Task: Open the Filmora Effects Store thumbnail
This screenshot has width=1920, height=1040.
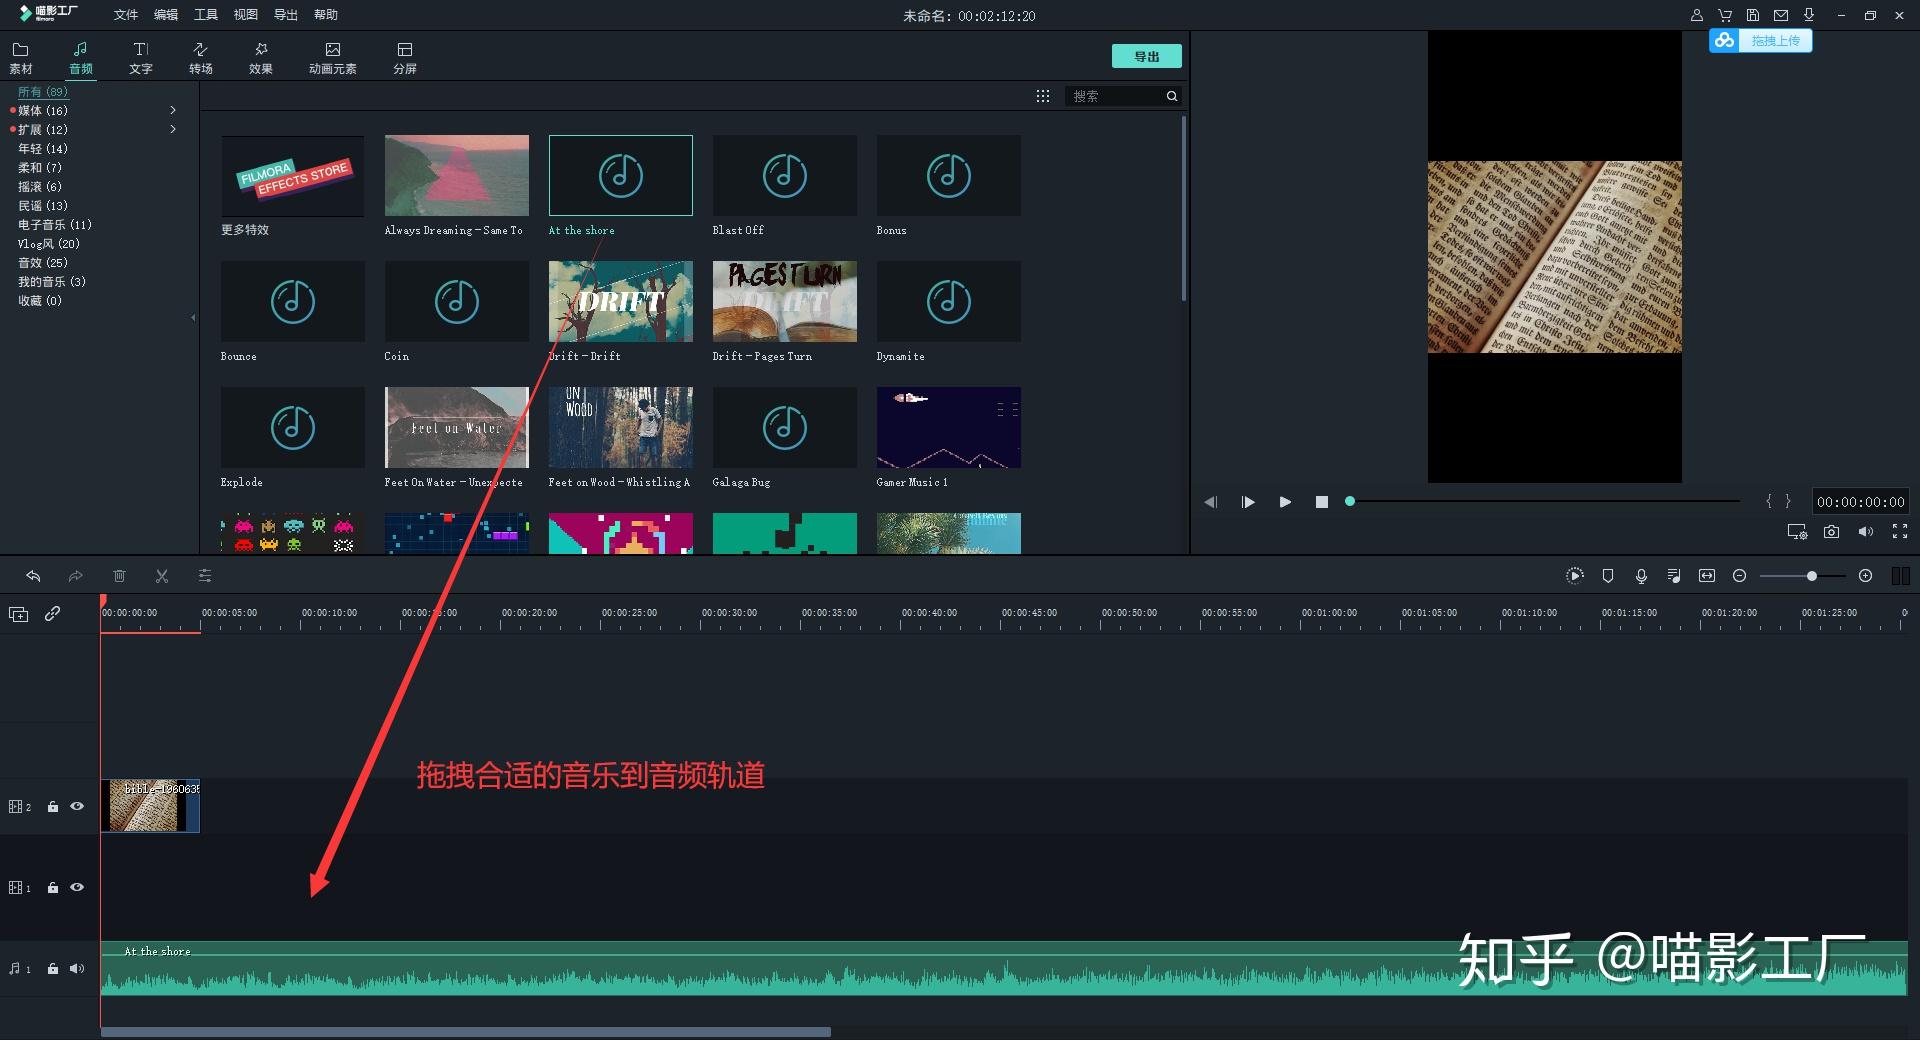Action: tap(293, 176)
